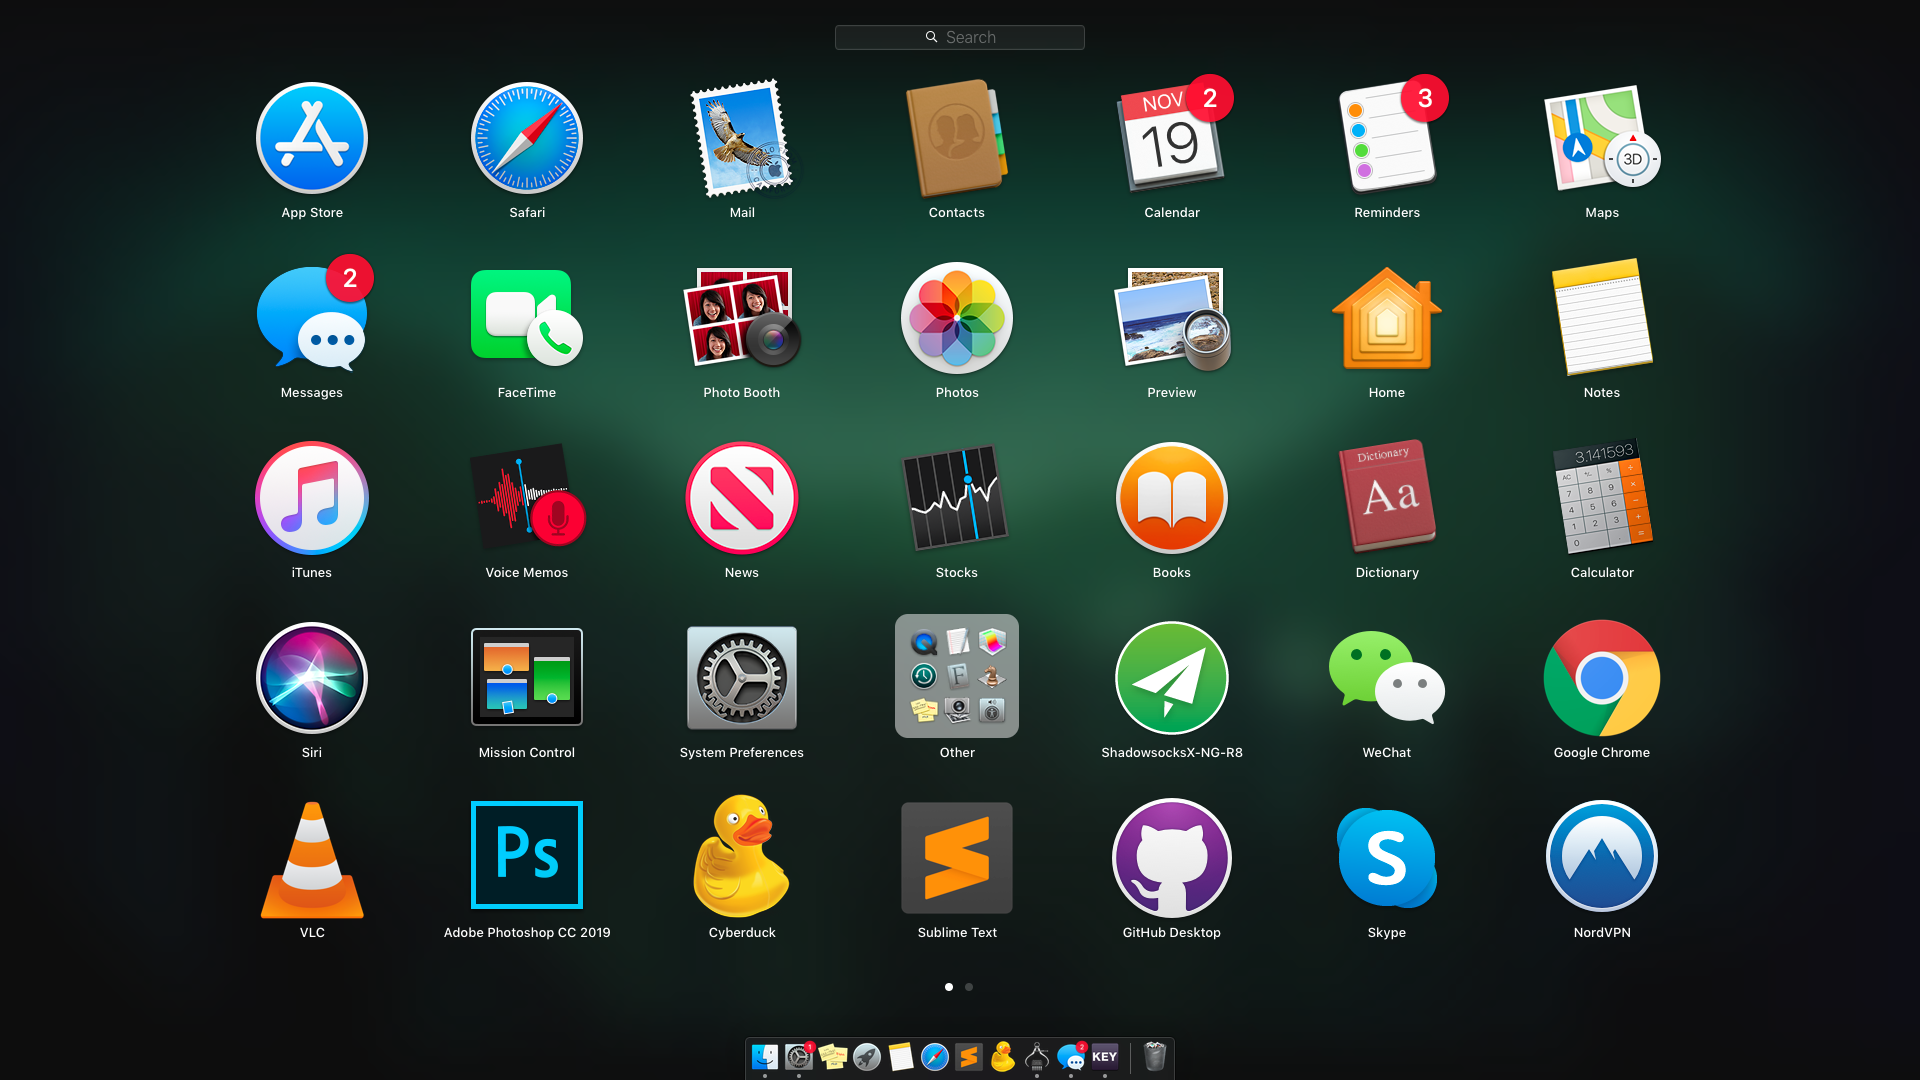Open Finder in the Dock
This screenshot has height=1080, width=1920.
click(x=765, y=1057)
